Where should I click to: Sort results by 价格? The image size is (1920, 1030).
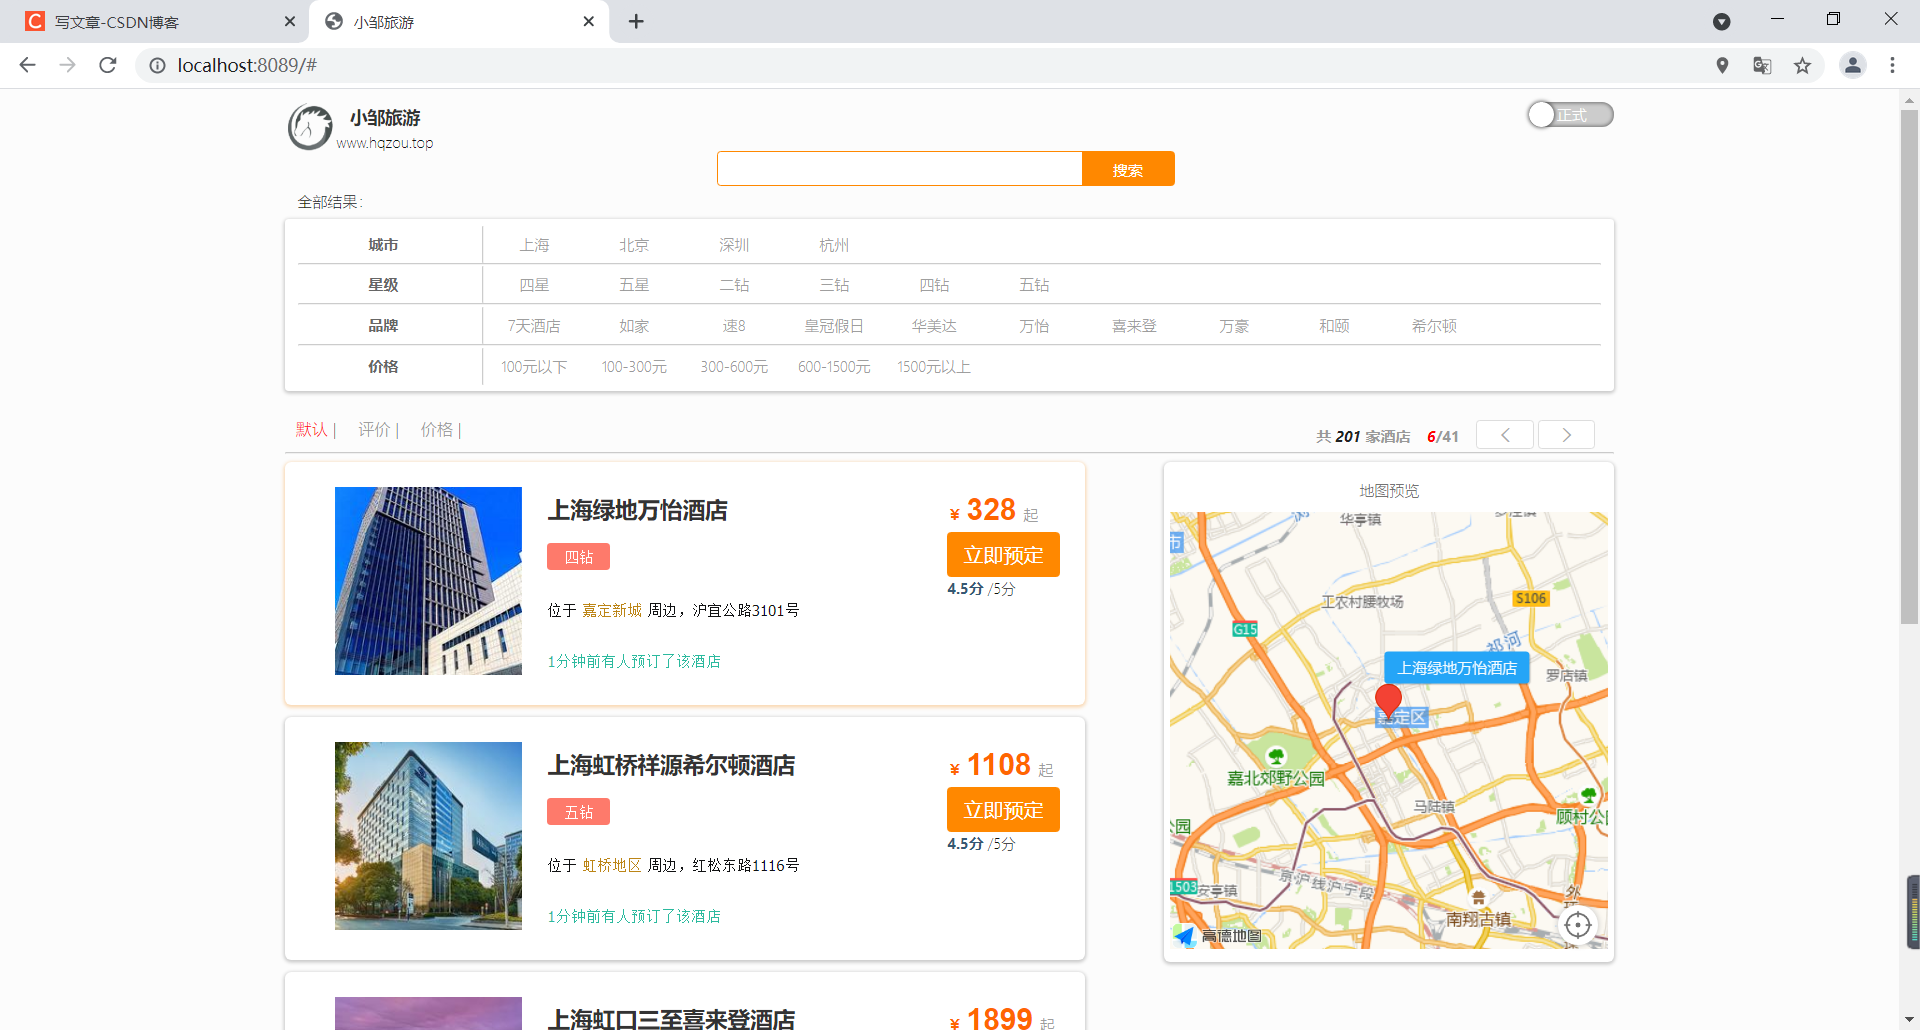pyautogui.click(x=437, y=429)
